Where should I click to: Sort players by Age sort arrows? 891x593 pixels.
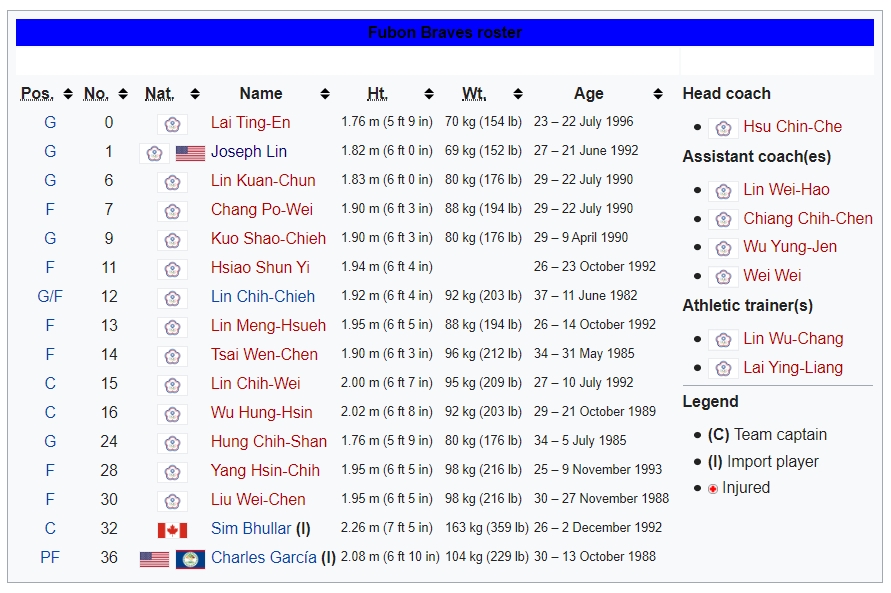coord(658,94)
